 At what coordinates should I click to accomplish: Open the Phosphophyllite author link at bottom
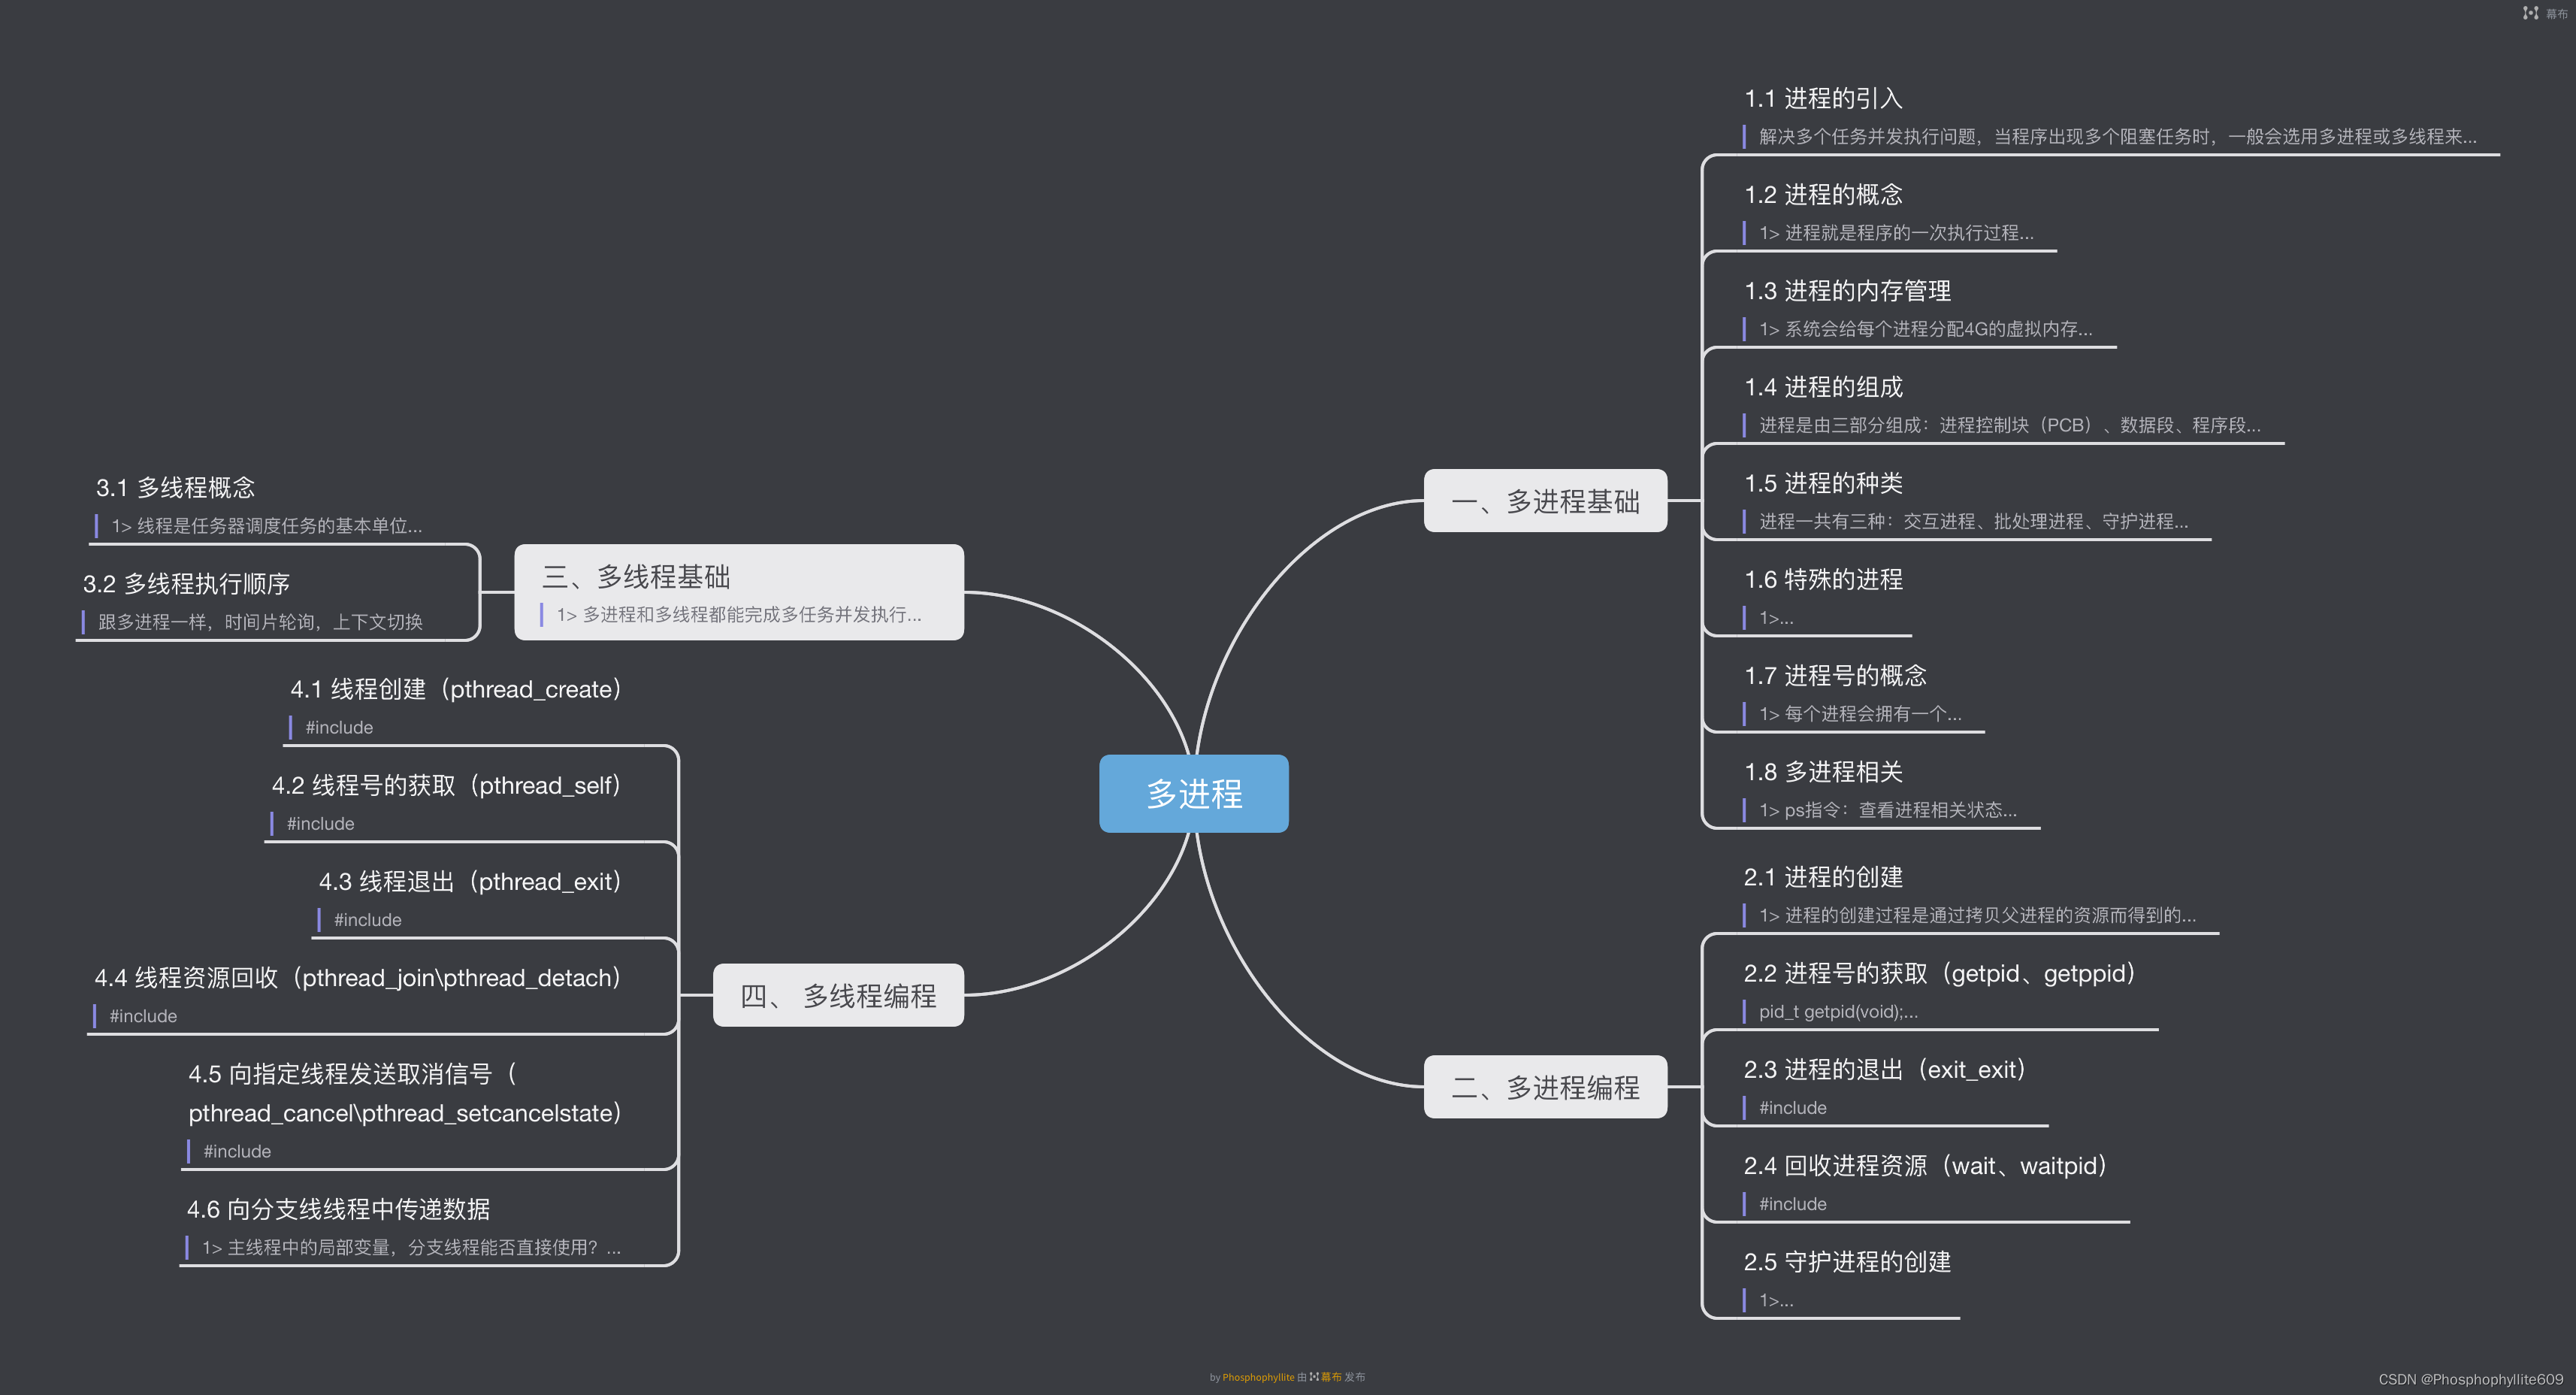pos(1258,1377)
